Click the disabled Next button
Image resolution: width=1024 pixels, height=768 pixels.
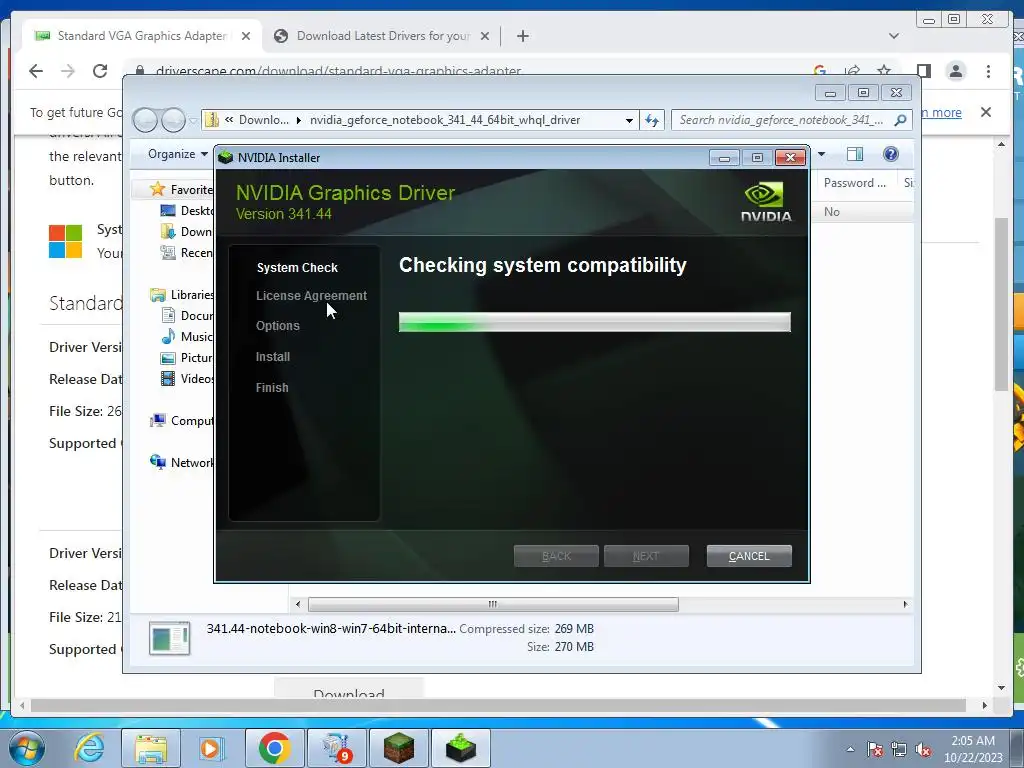pos(646,556)
